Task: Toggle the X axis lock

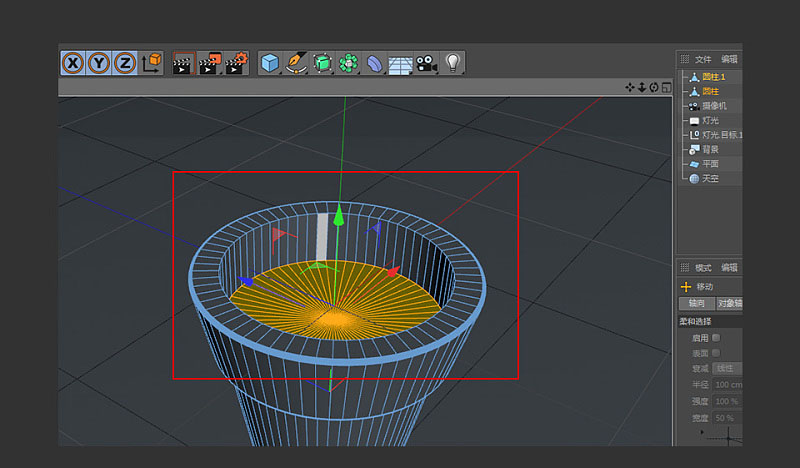Action: coord(73,63)
